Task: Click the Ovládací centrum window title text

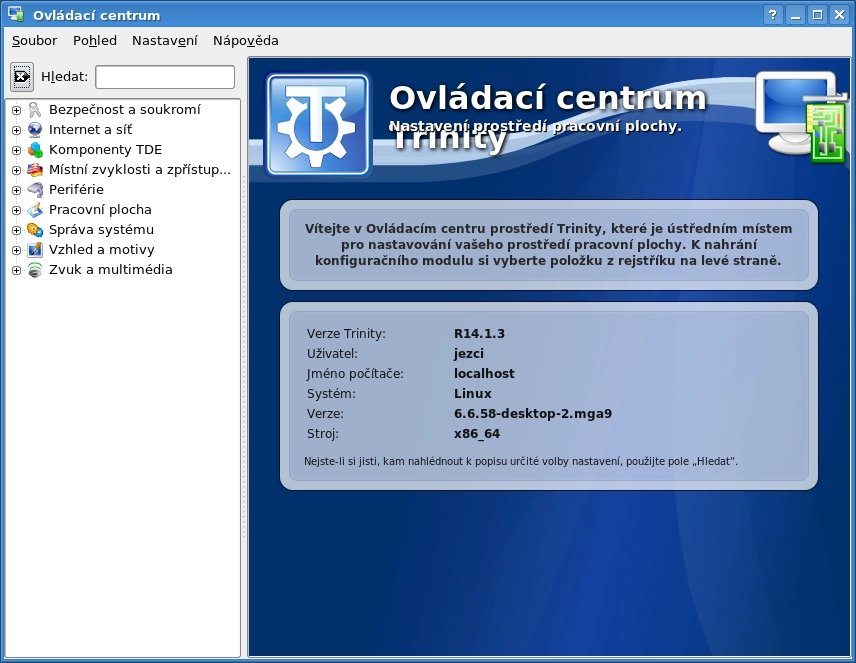Action: [x=97, y=15]
